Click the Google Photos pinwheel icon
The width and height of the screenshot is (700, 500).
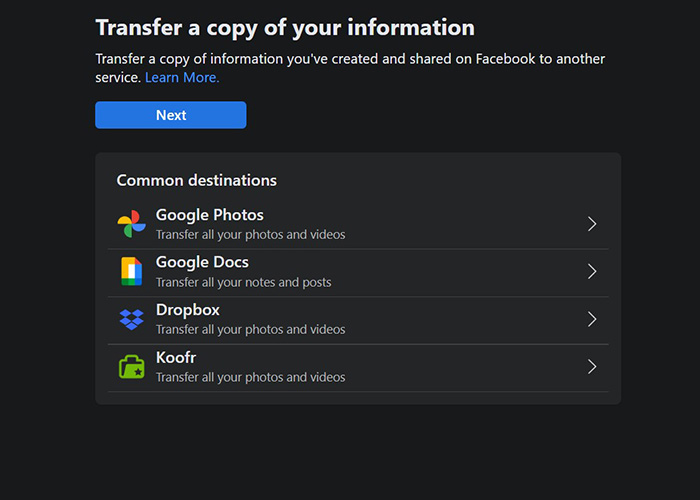coord(132,224)
